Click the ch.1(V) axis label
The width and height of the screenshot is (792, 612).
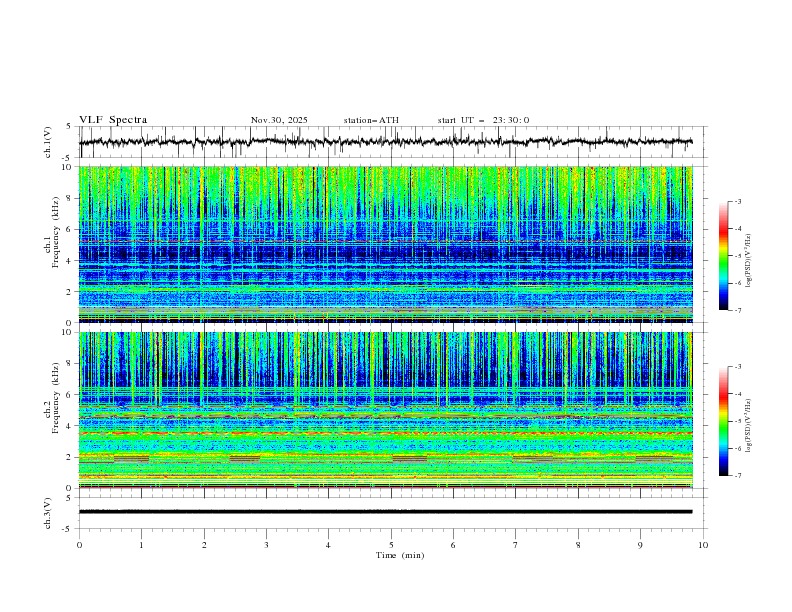[x=49, y=142]
